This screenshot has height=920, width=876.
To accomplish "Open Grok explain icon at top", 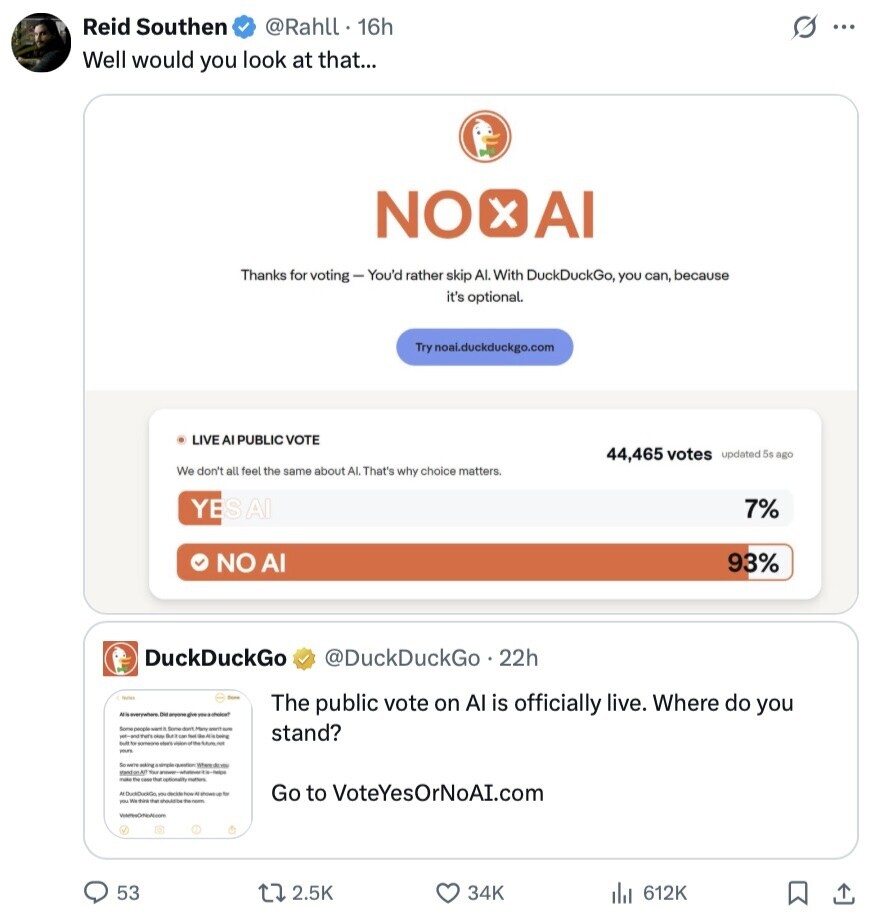I will coord(804,28).
